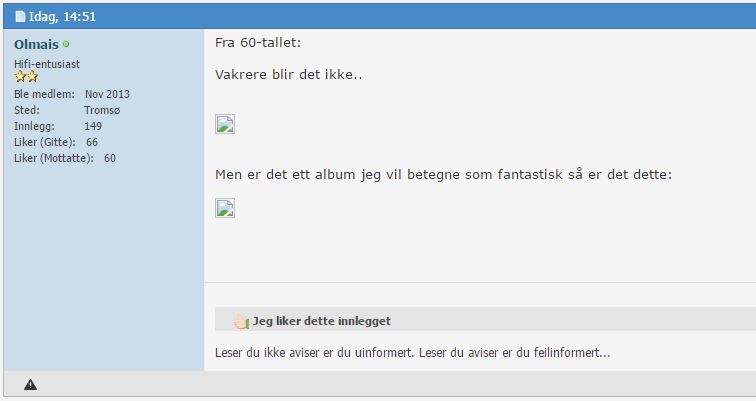Click the Liker (Mottatte) value 60

click(110, 158)
